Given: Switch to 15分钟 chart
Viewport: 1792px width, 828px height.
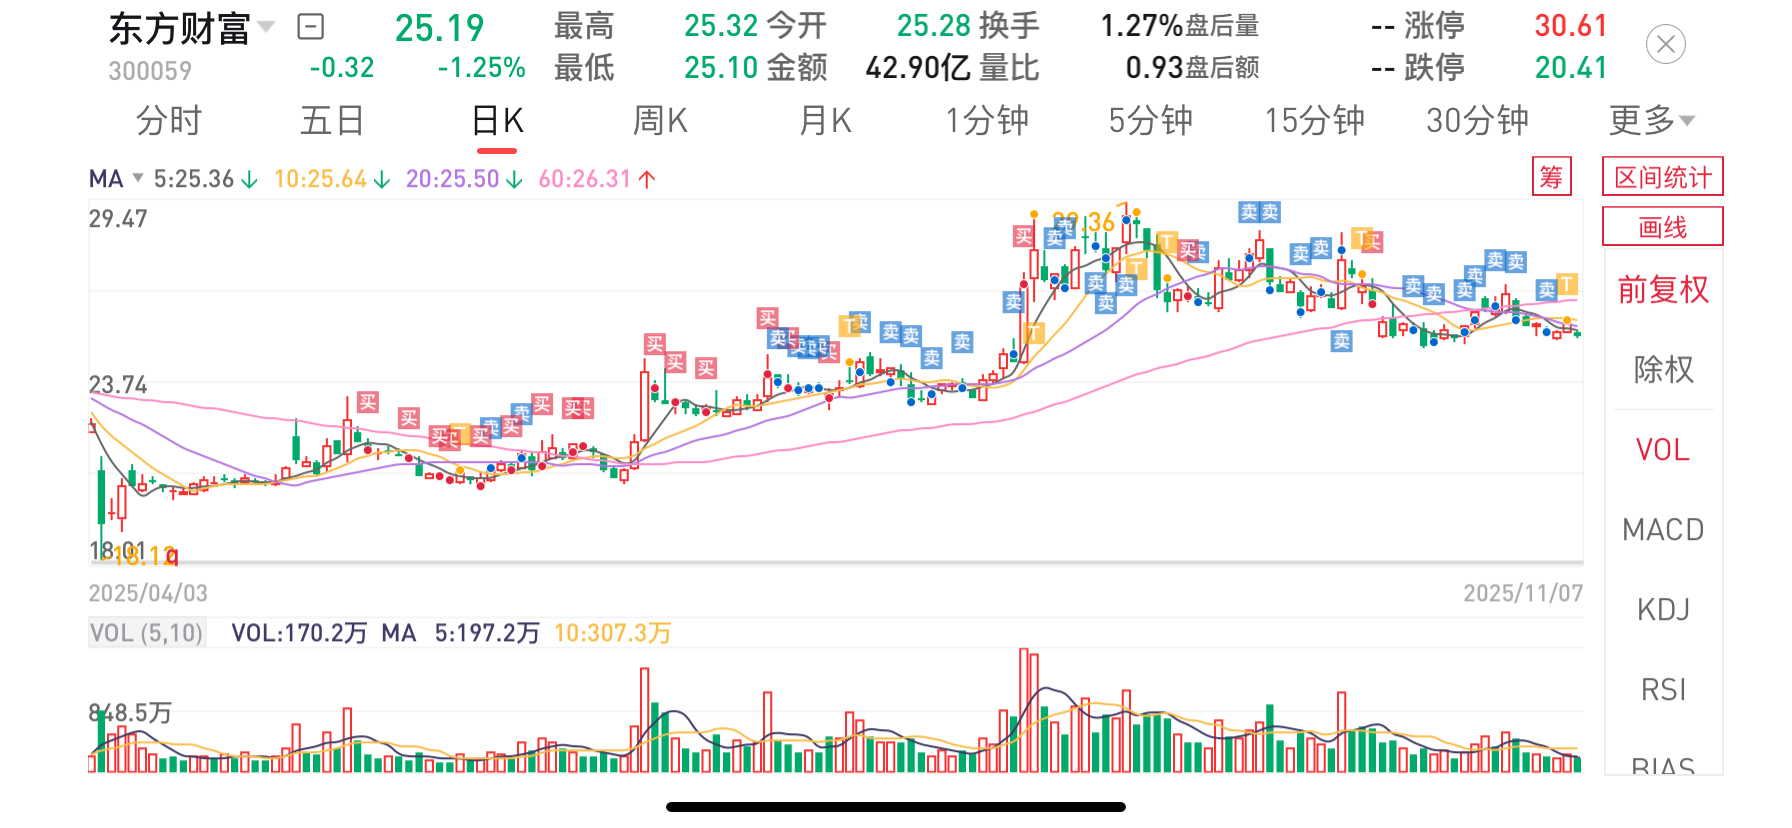Looking at the screenshot, I should pos(1314,121).
